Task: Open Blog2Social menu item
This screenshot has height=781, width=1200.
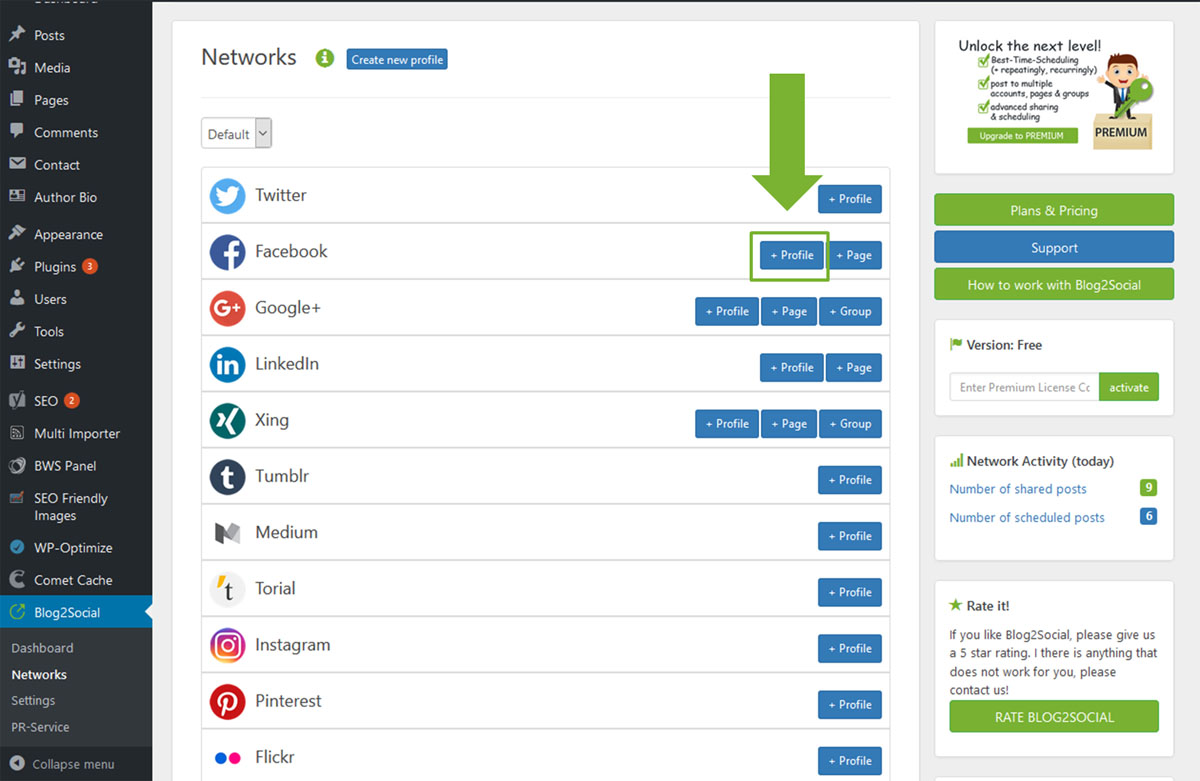Action: (x=76, y=613)
